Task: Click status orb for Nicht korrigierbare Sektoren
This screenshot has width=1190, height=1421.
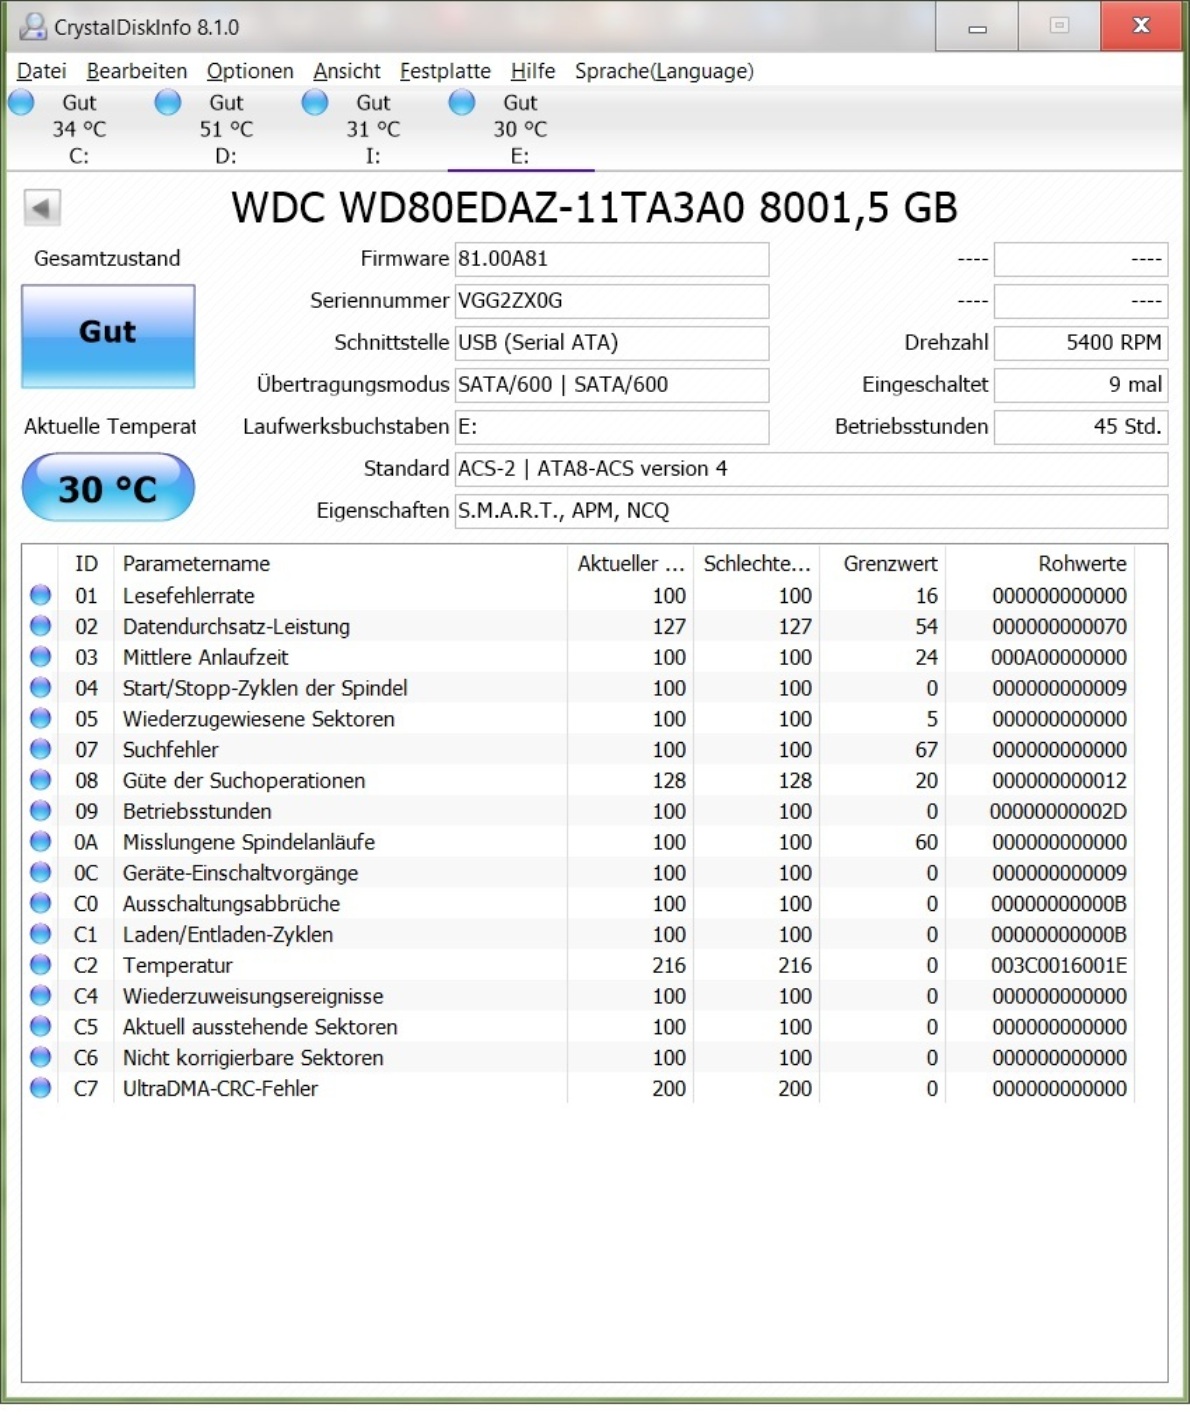Action: pos(41,1057)
